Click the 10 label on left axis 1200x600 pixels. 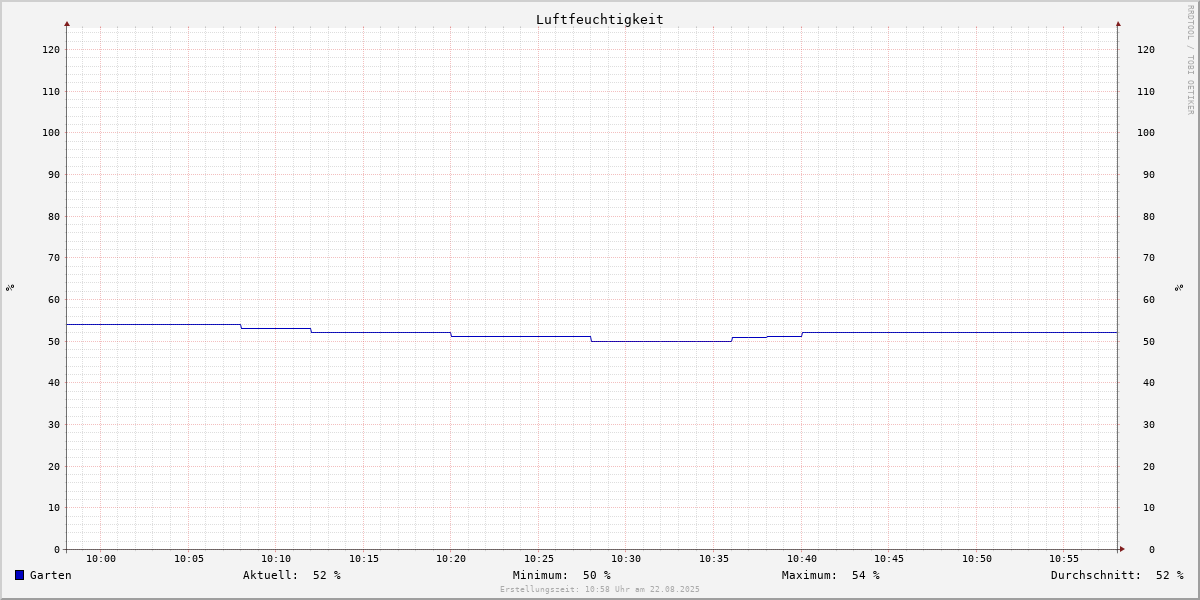pyautogui.click(x=54, y=507)
